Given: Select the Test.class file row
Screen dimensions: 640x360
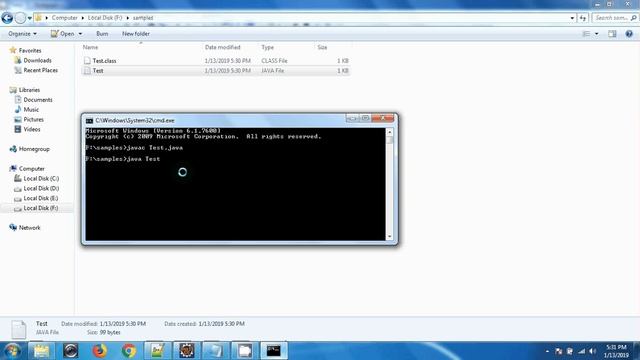Looking at the screenshot, I should pos(216,61).
